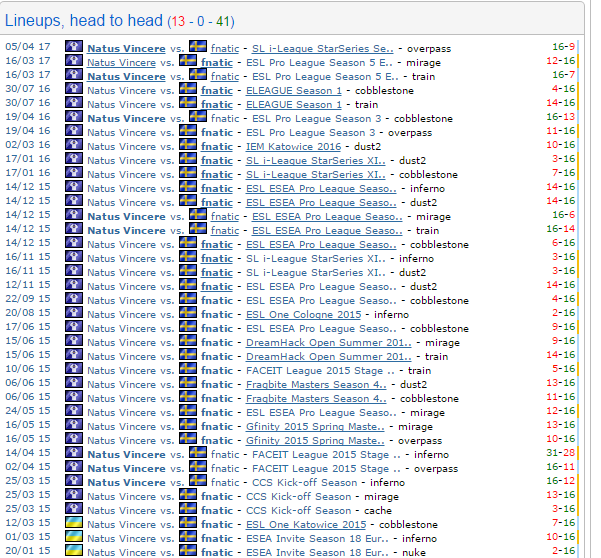Click the 31-28 score in 14/04 15 row

pyautogui.click(x=560, y=453)
